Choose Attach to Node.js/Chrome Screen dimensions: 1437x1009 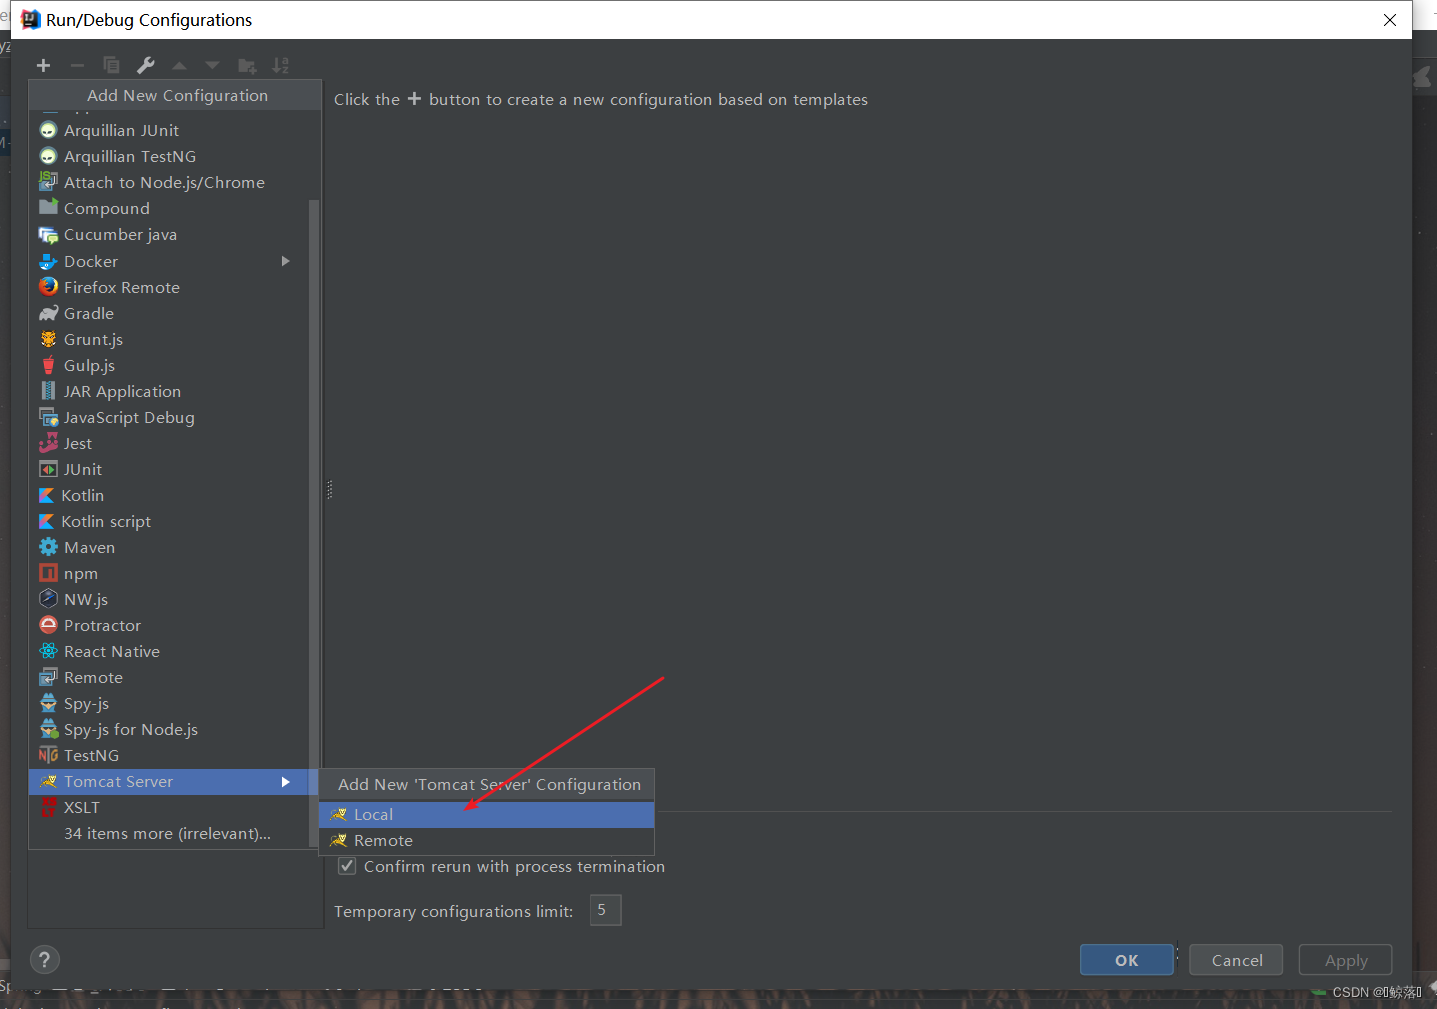[x=169, y=182]
